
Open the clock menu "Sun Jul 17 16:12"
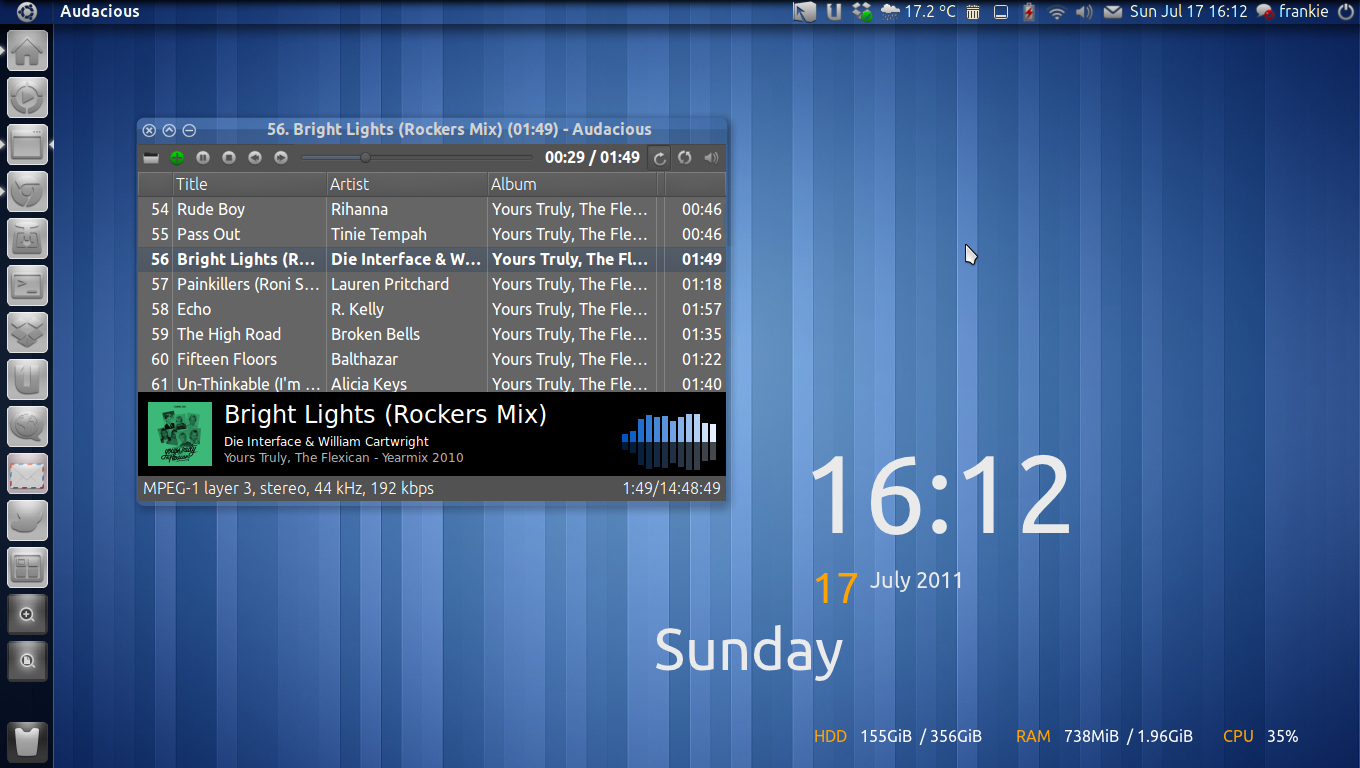tap(1189, 12)
